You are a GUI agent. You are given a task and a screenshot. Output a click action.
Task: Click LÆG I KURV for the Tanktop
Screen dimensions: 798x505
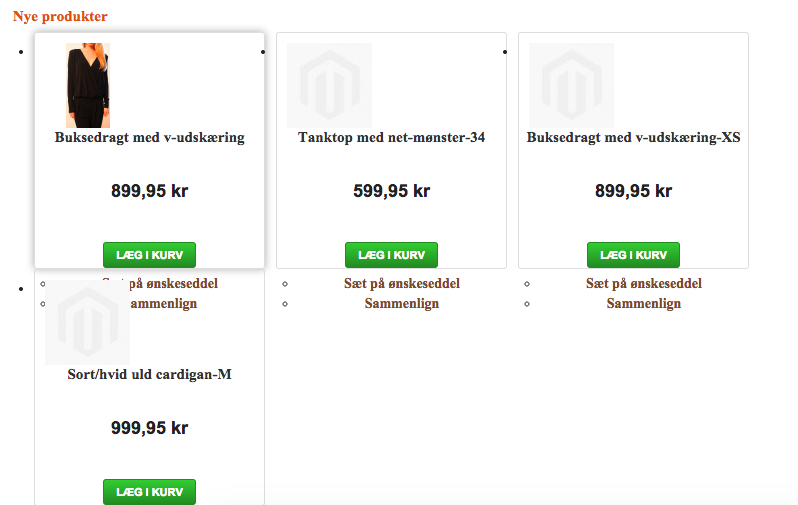click(x=391, y=255)
